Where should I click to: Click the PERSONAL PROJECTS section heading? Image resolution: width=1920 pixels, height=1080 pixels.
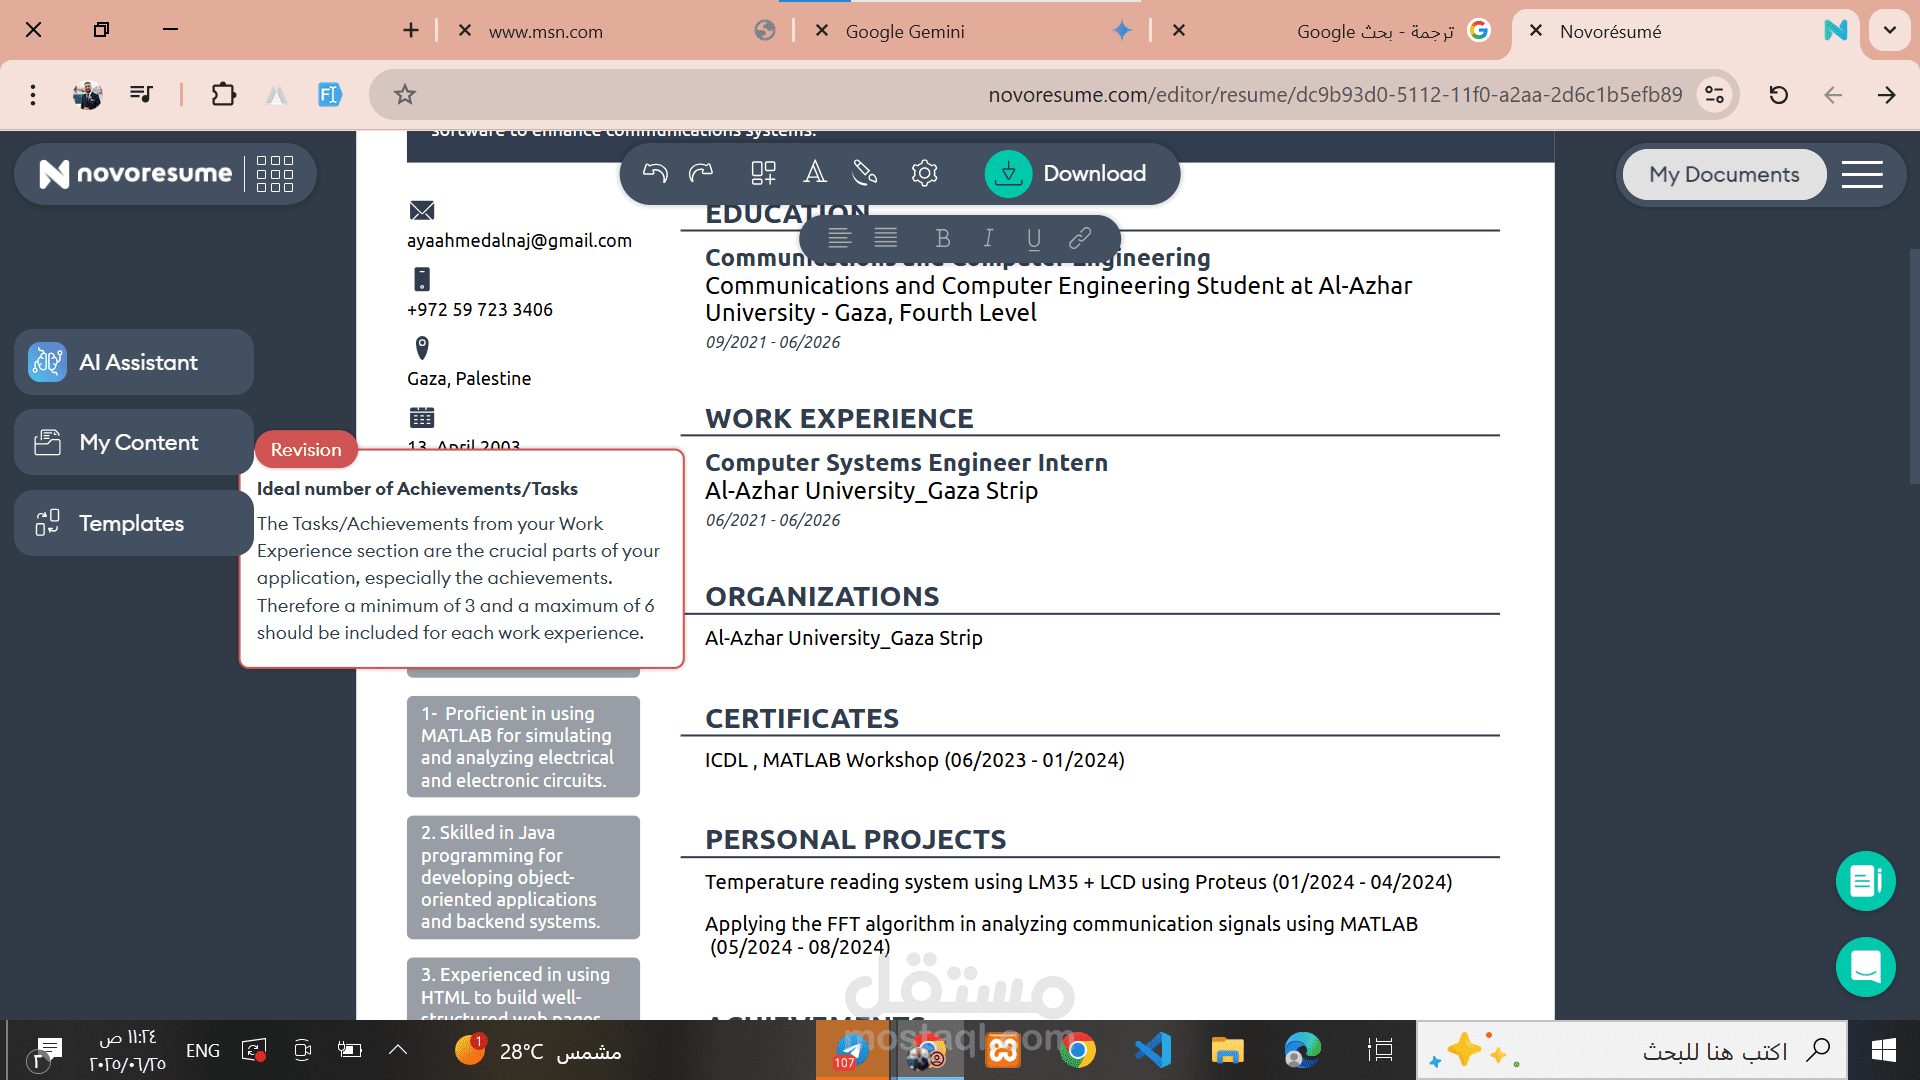pyautogui.click(x=856, y=840)
